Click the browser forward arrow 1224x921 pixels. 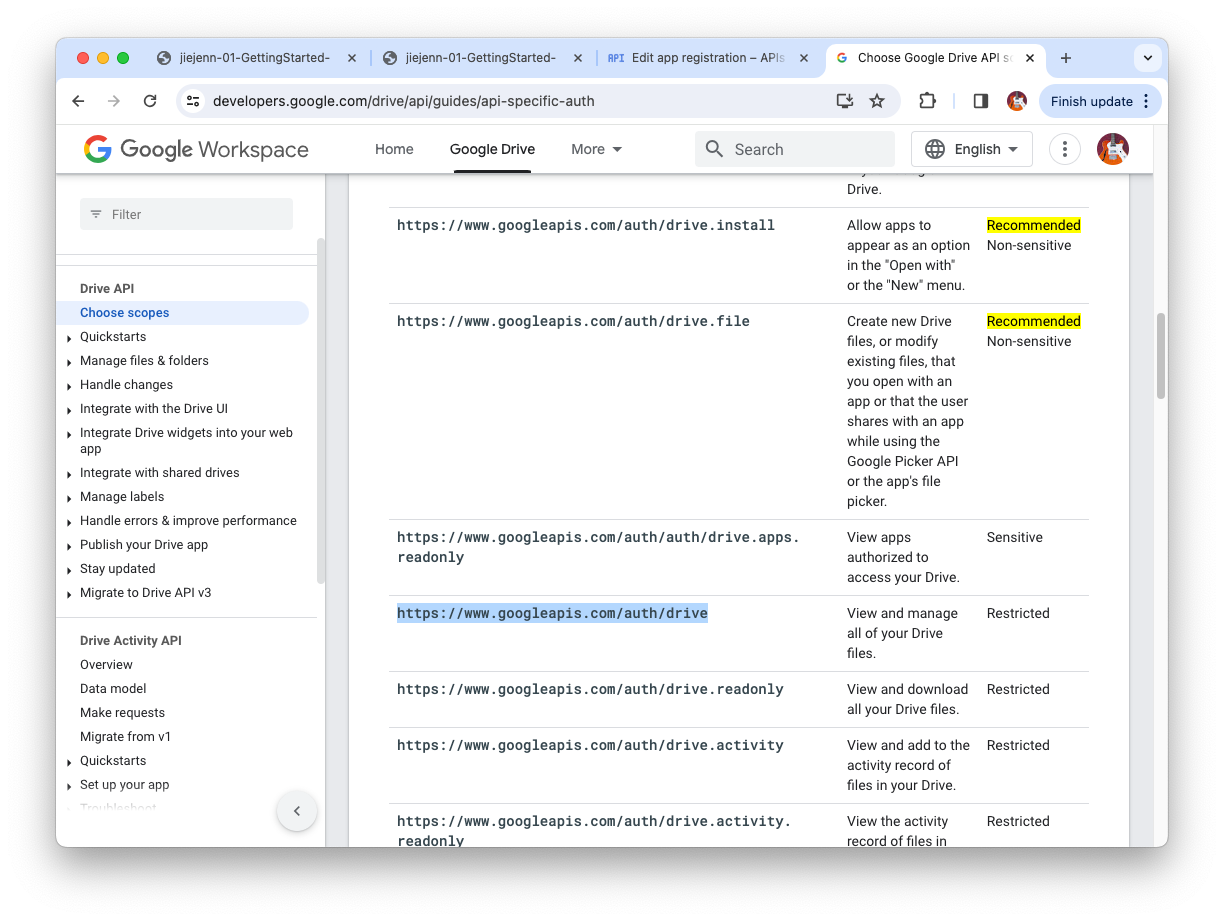click(x=114, y=101)
